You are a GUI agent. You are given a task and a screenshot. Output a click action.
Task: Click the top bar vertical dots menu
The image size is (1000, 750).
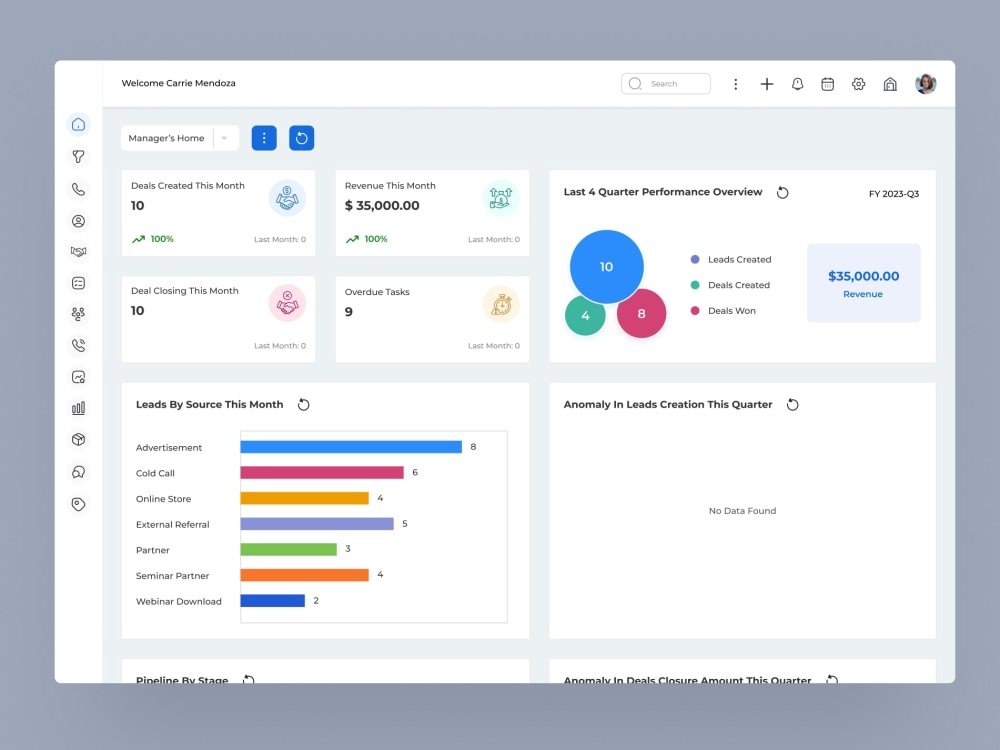[735, 84]
